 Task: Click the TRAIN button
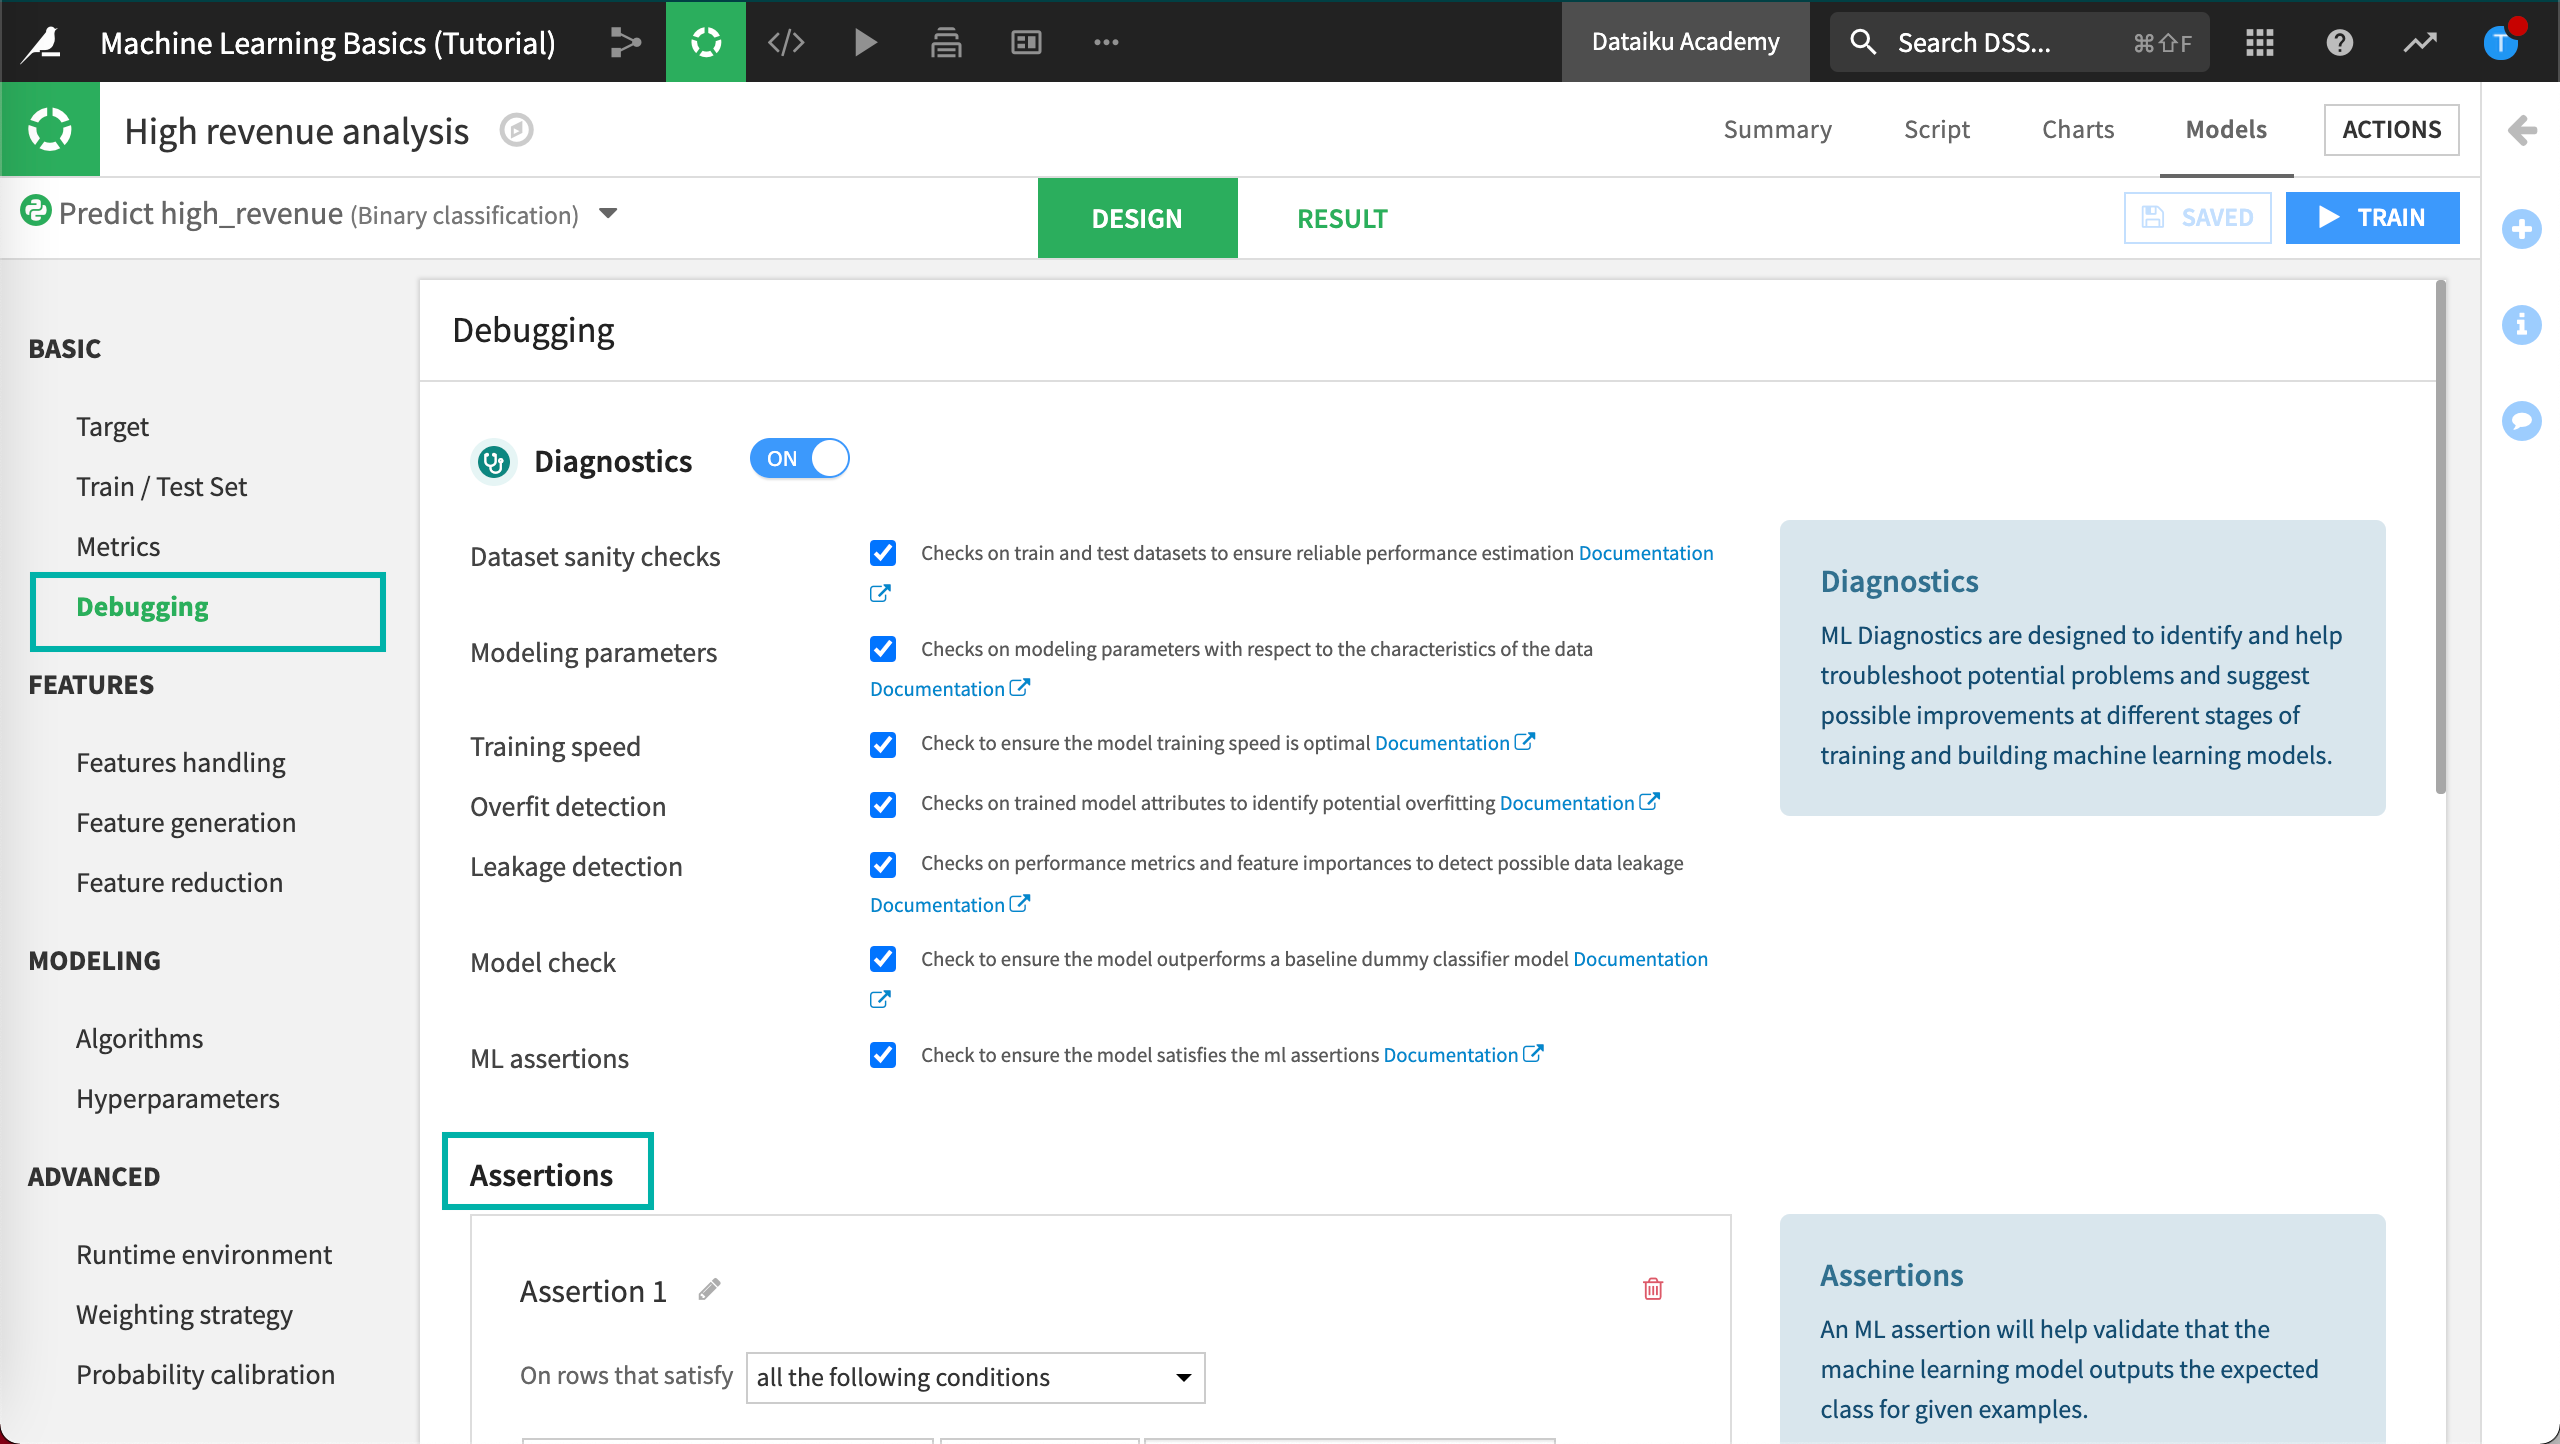2372,216
